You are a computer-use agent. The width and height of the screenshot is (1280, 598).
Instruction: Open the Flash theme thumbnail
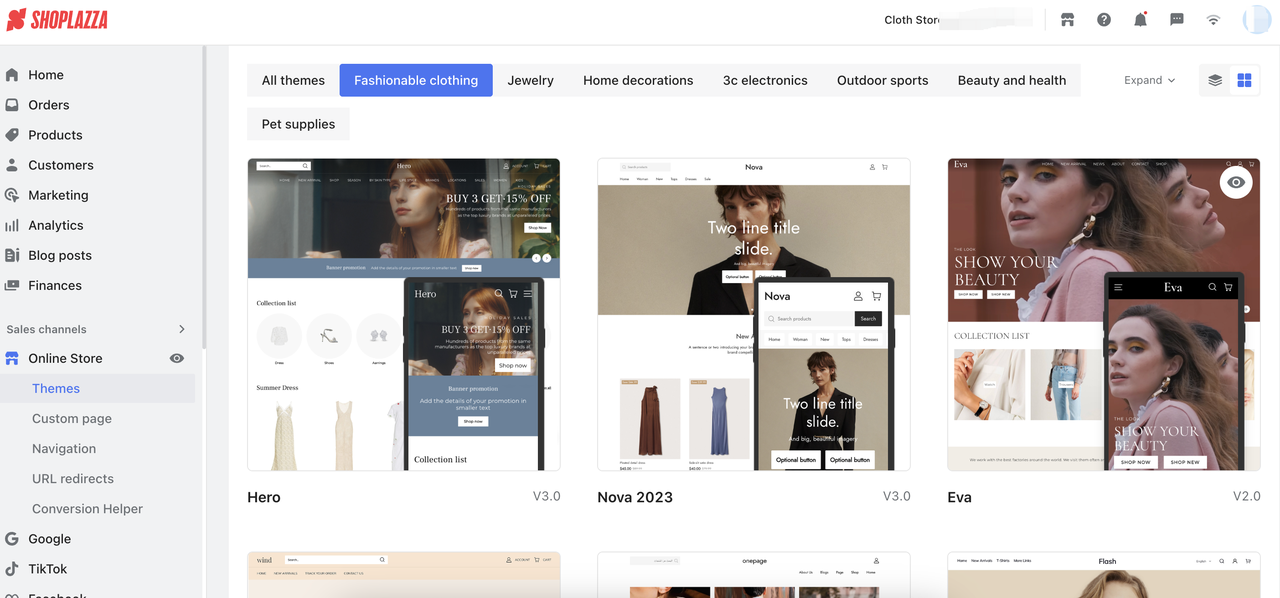tap(1104, 575)
